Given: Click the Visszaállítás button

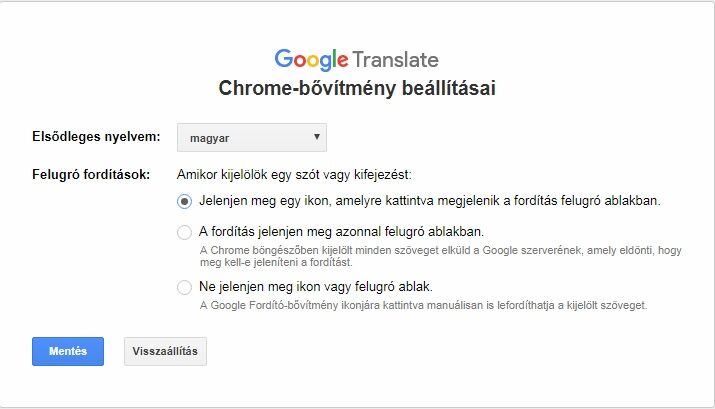Looking at the screenshot, I should (166, 351).
